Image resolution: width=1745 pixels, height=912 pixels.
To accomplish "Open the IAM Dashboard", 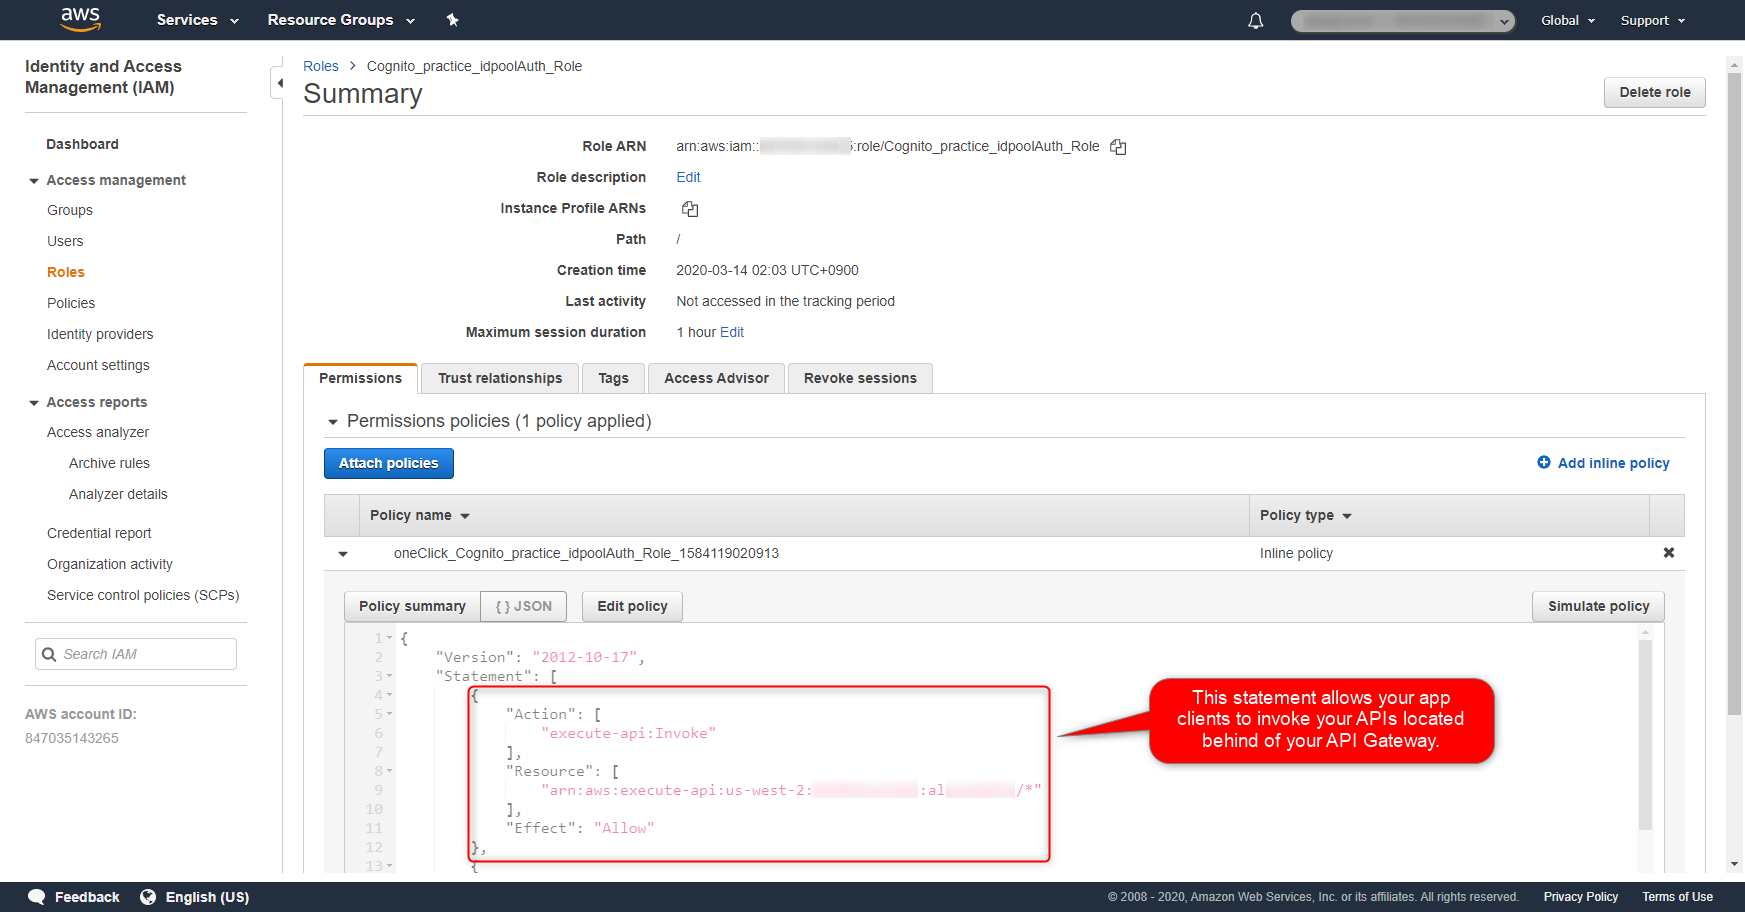I will tap(82, 144).
